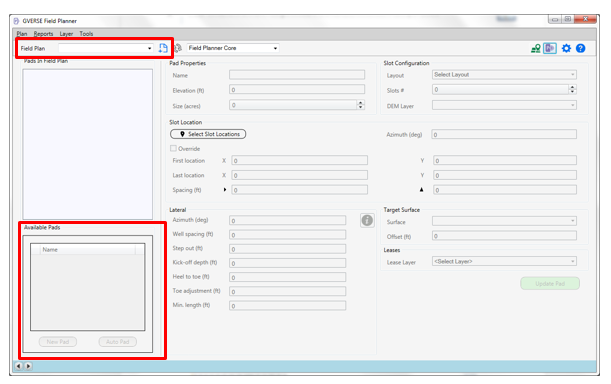611x384 pixels.
Task: Click the Name column header in Available Pads
Action: (88, 250)
